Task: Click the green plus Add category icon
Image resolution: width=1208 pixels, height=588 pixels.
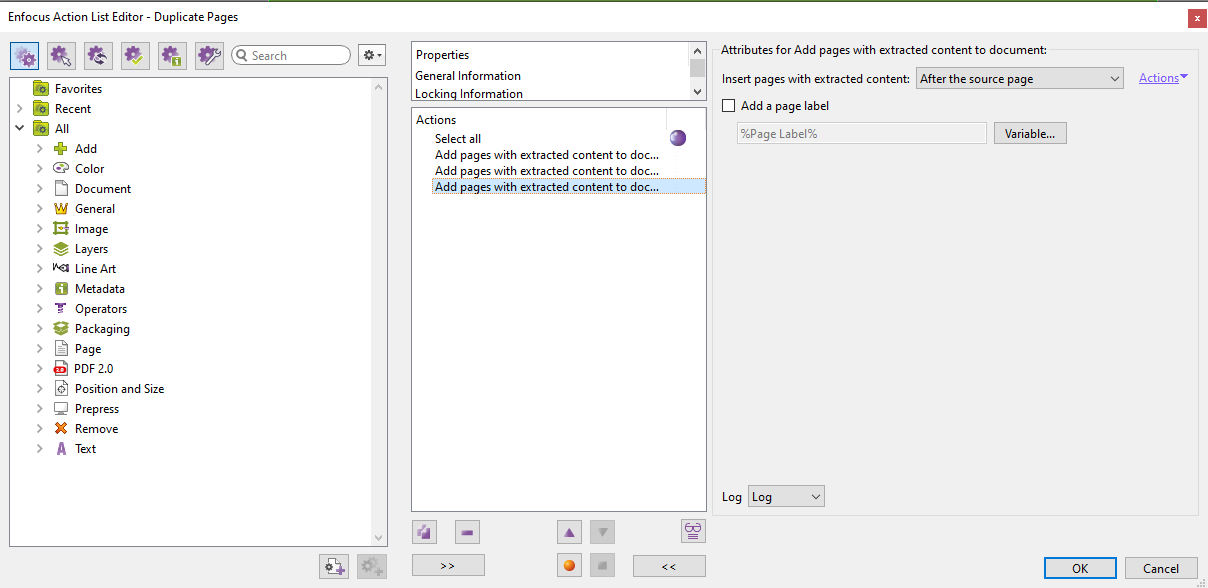Action: coord(61,148)
